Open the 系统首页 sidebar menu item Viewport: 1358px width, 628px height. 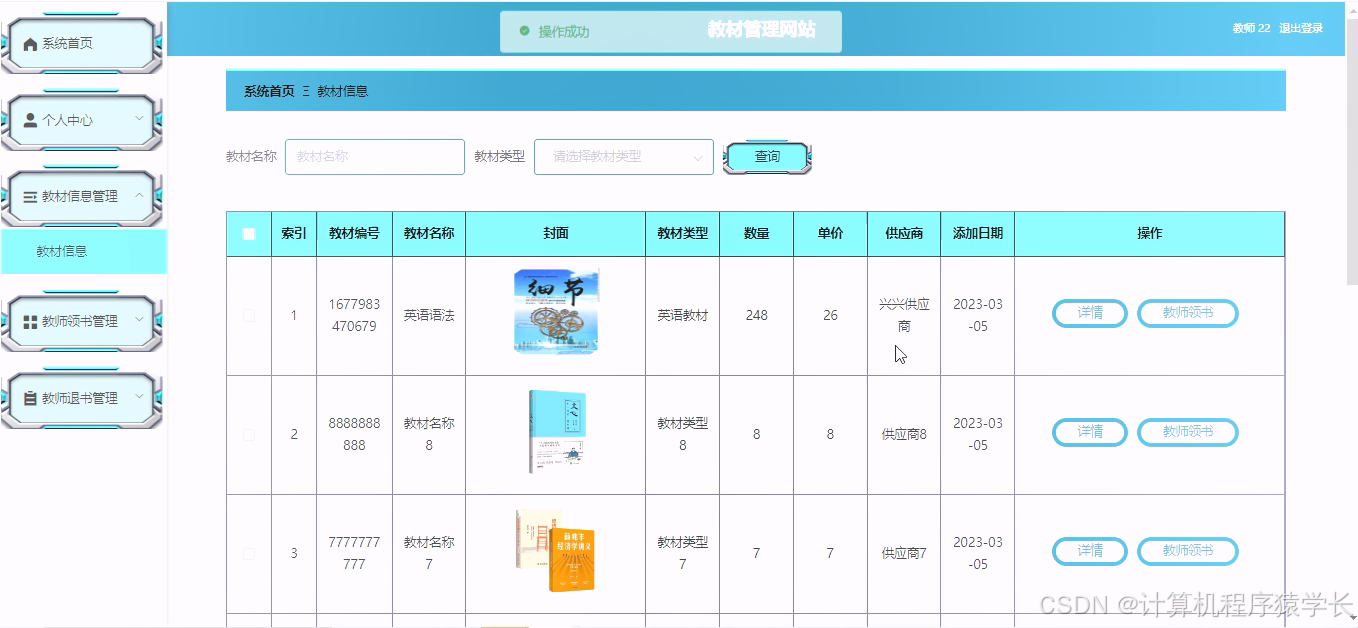[x=81, y=44]
